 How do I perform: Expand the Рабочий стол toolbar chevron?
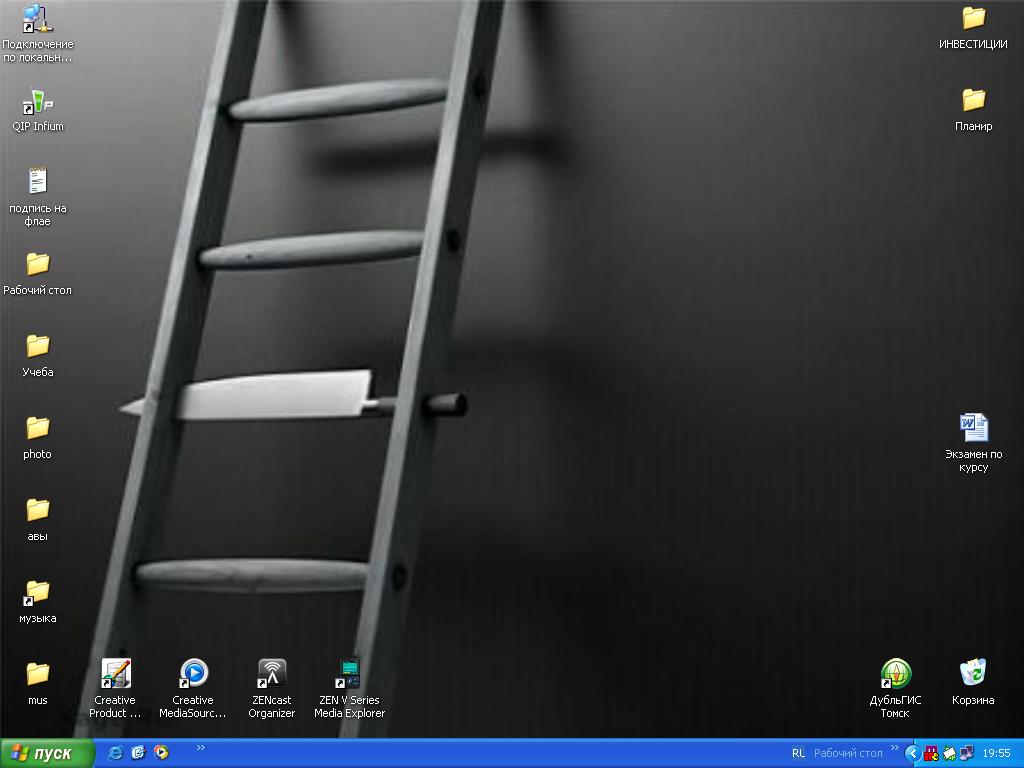pos(895,748)
